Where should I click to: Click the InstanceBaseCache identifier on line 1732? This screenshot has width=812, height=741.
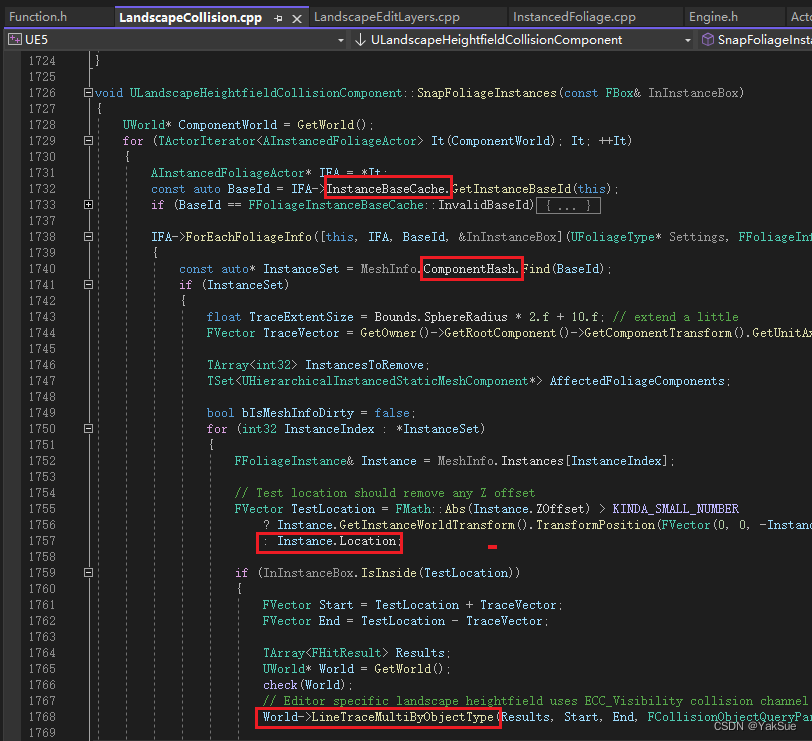(386, 189)
